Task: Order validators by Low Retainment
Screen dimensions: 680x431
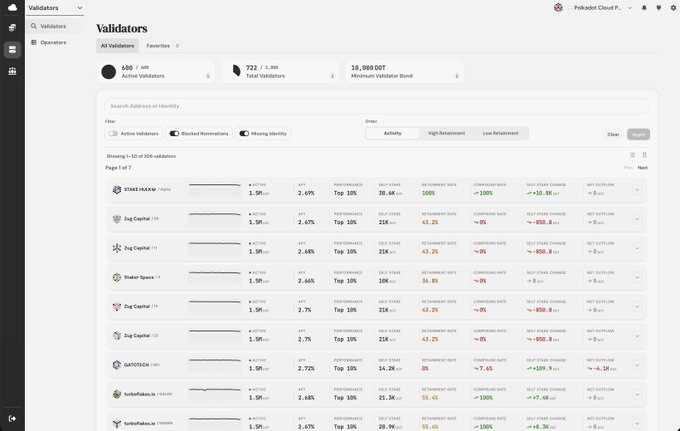Action: 500,133
